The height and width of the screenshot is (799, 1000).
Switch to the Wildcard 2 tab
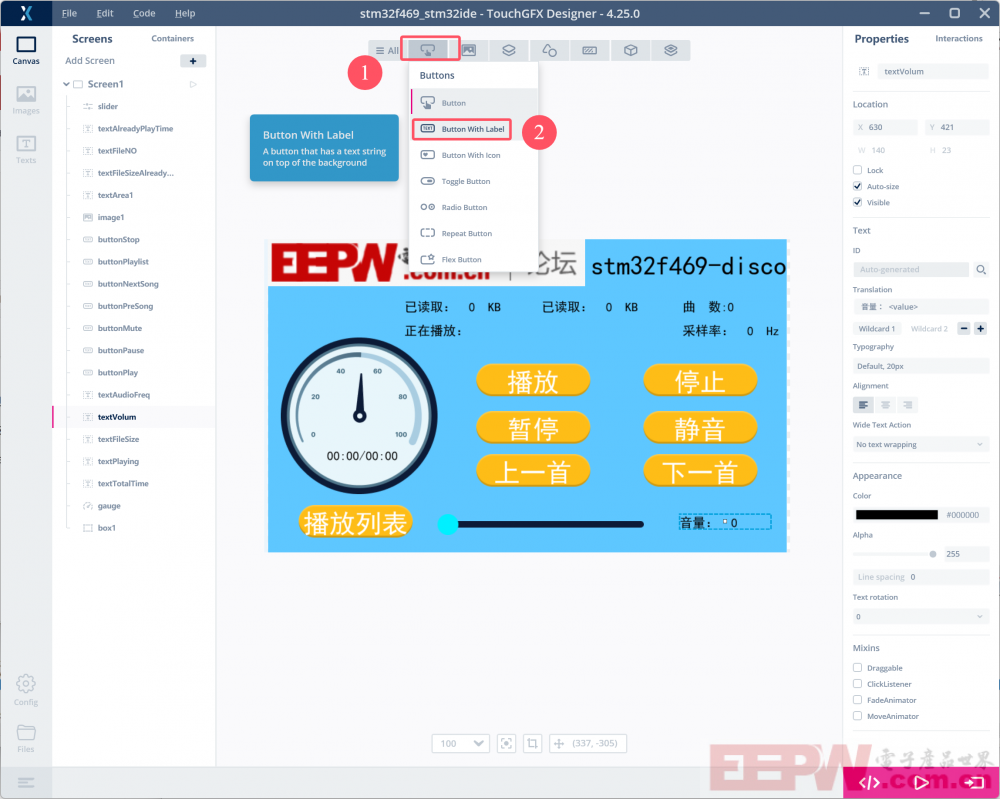click(x=929, y=328)
